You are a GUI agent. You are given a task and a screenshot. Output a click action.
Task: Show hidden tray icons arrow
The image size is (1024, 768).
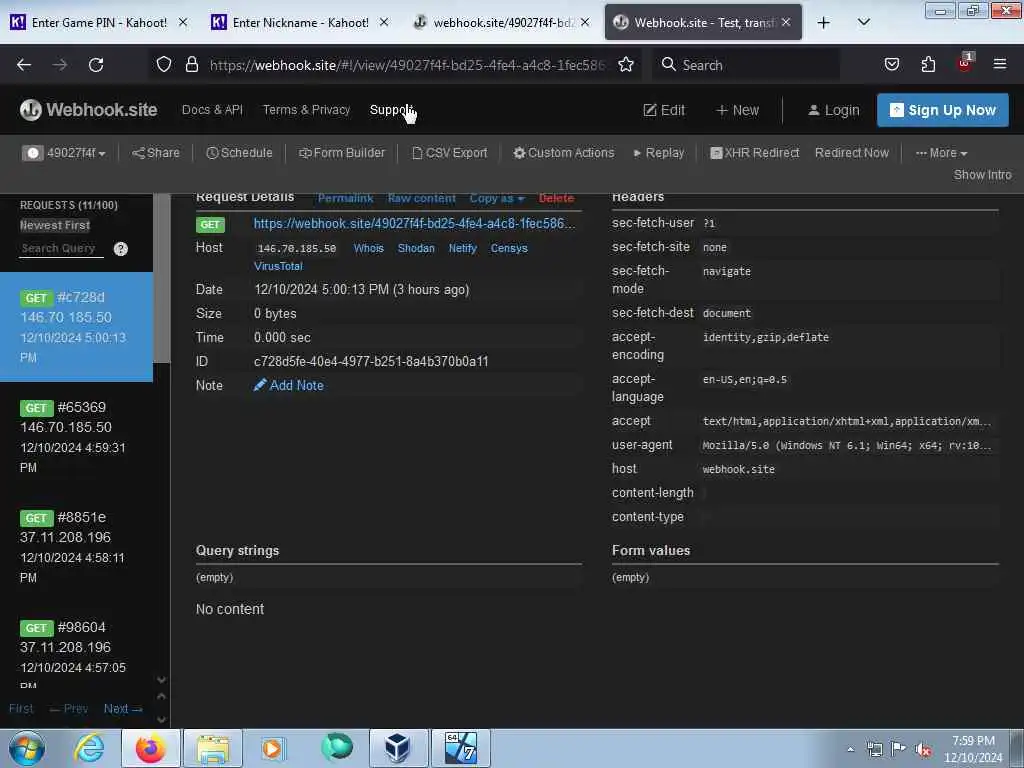pos(850,749)
